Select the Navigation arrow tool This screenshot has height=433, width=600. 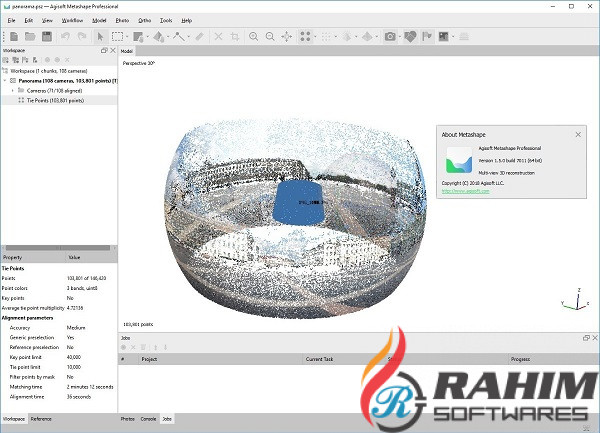coord(100,37)
